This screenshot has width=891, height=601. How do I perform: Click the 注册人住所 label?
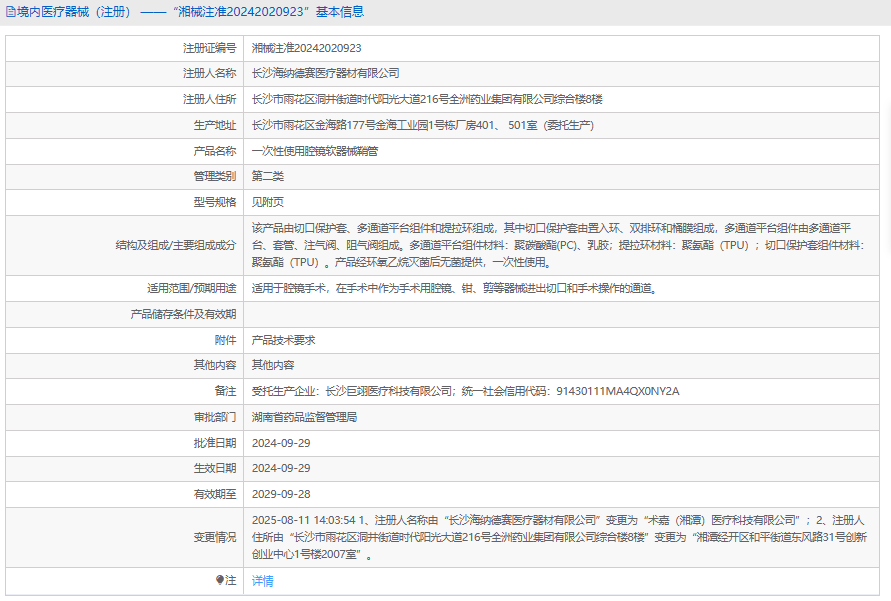(x=209, y=99)
